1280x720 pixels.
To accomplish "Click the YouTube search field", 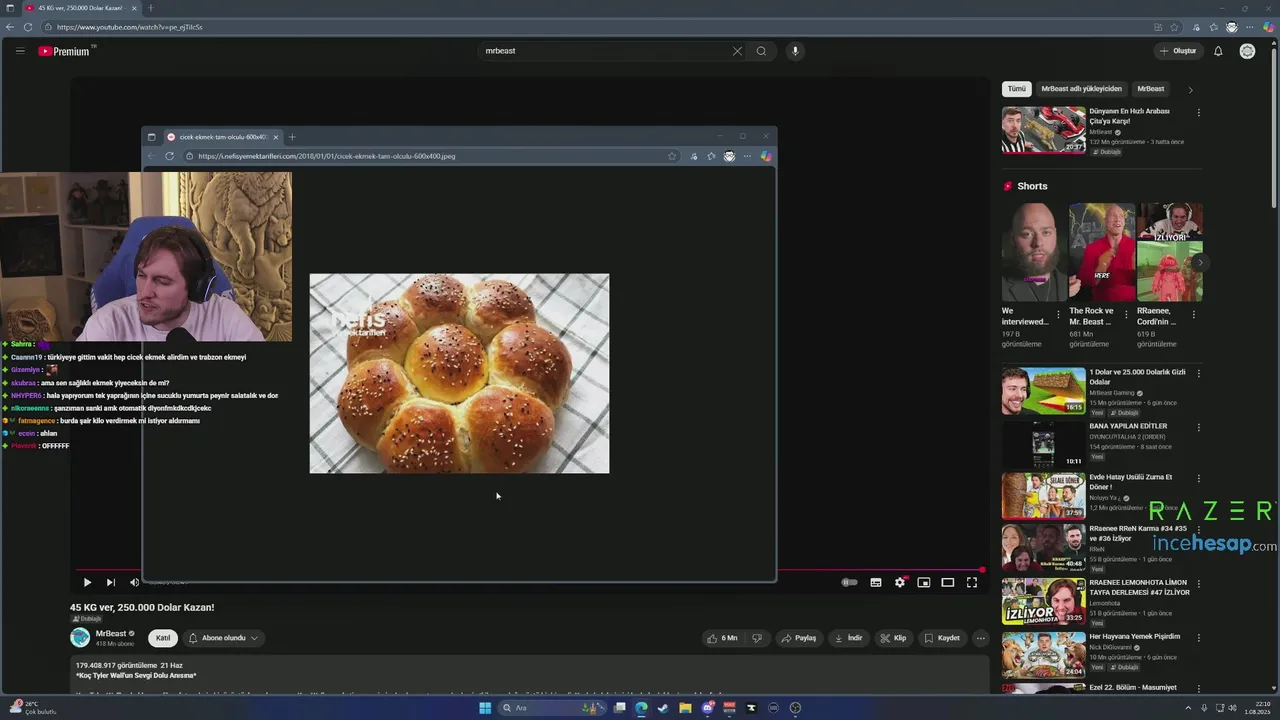I will coord(605,51).
